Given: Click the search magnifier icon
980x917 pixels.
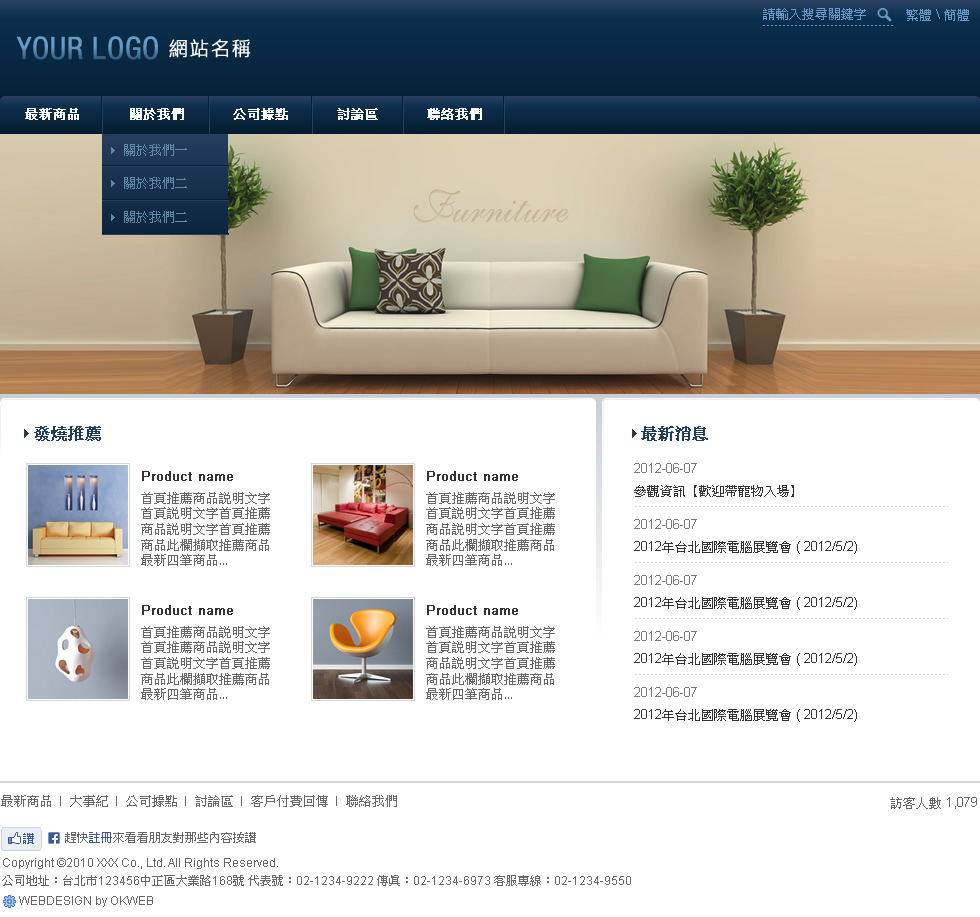Looking at the screenshot, I should (x=884, y=15).
